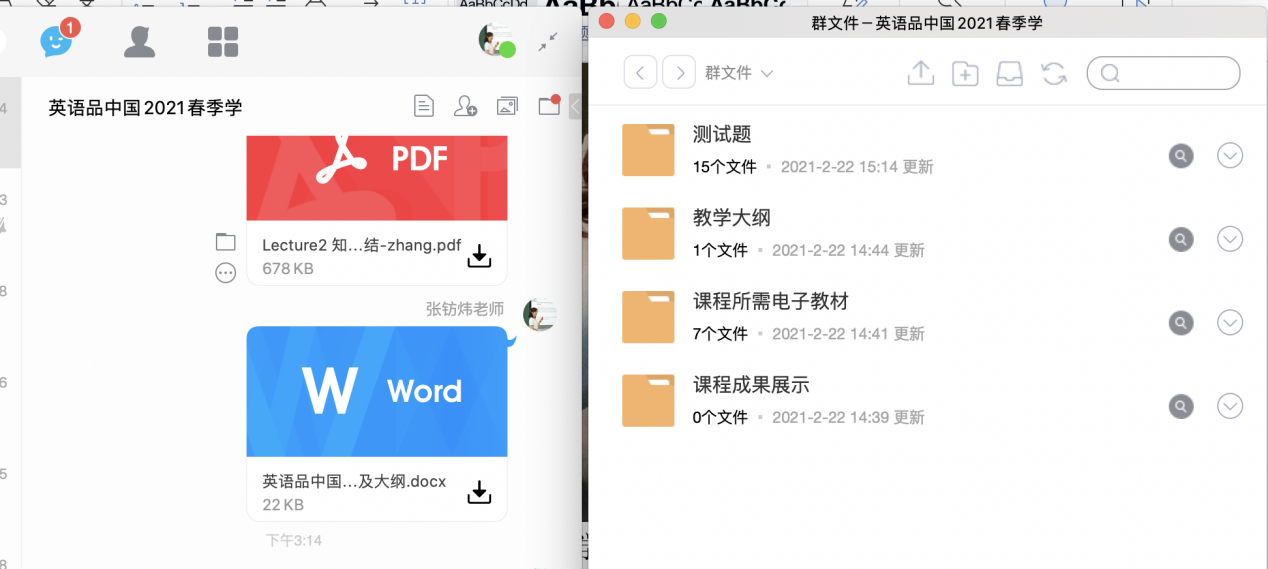Expand options for the 测试题 folder

[1230, 156]
